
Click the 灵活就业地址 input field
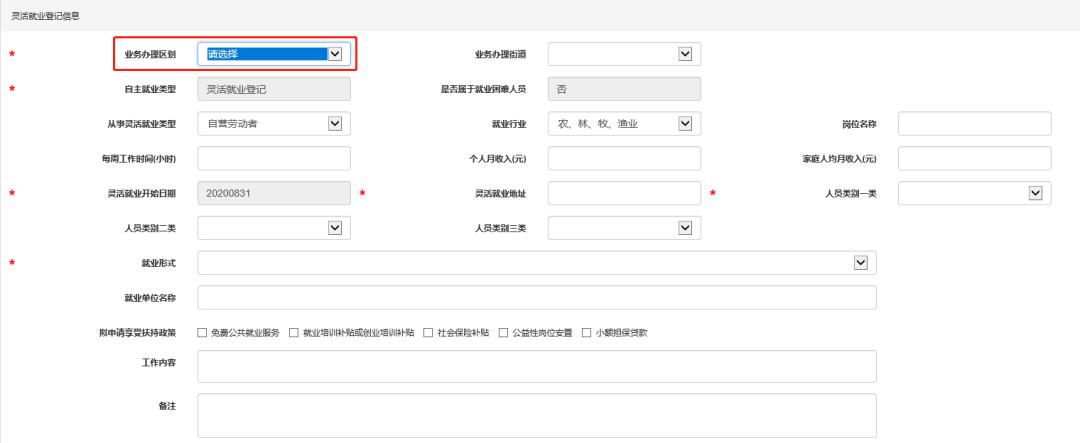(624, 193)
